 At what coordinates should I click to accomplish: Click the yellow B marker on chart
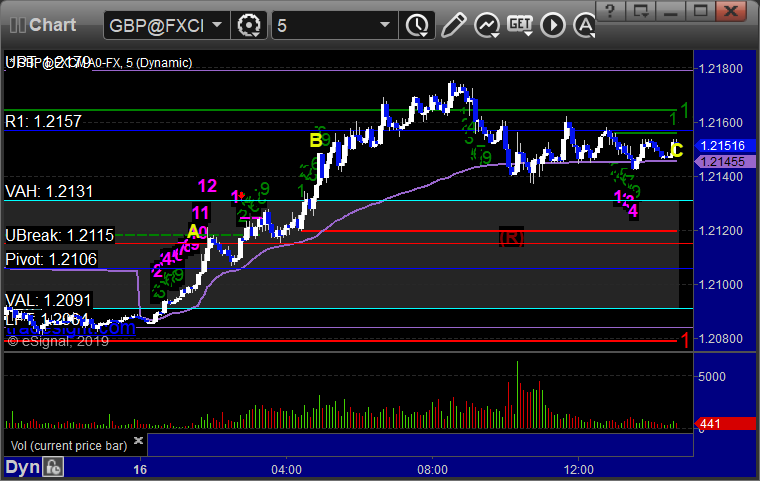pos(316,141)
